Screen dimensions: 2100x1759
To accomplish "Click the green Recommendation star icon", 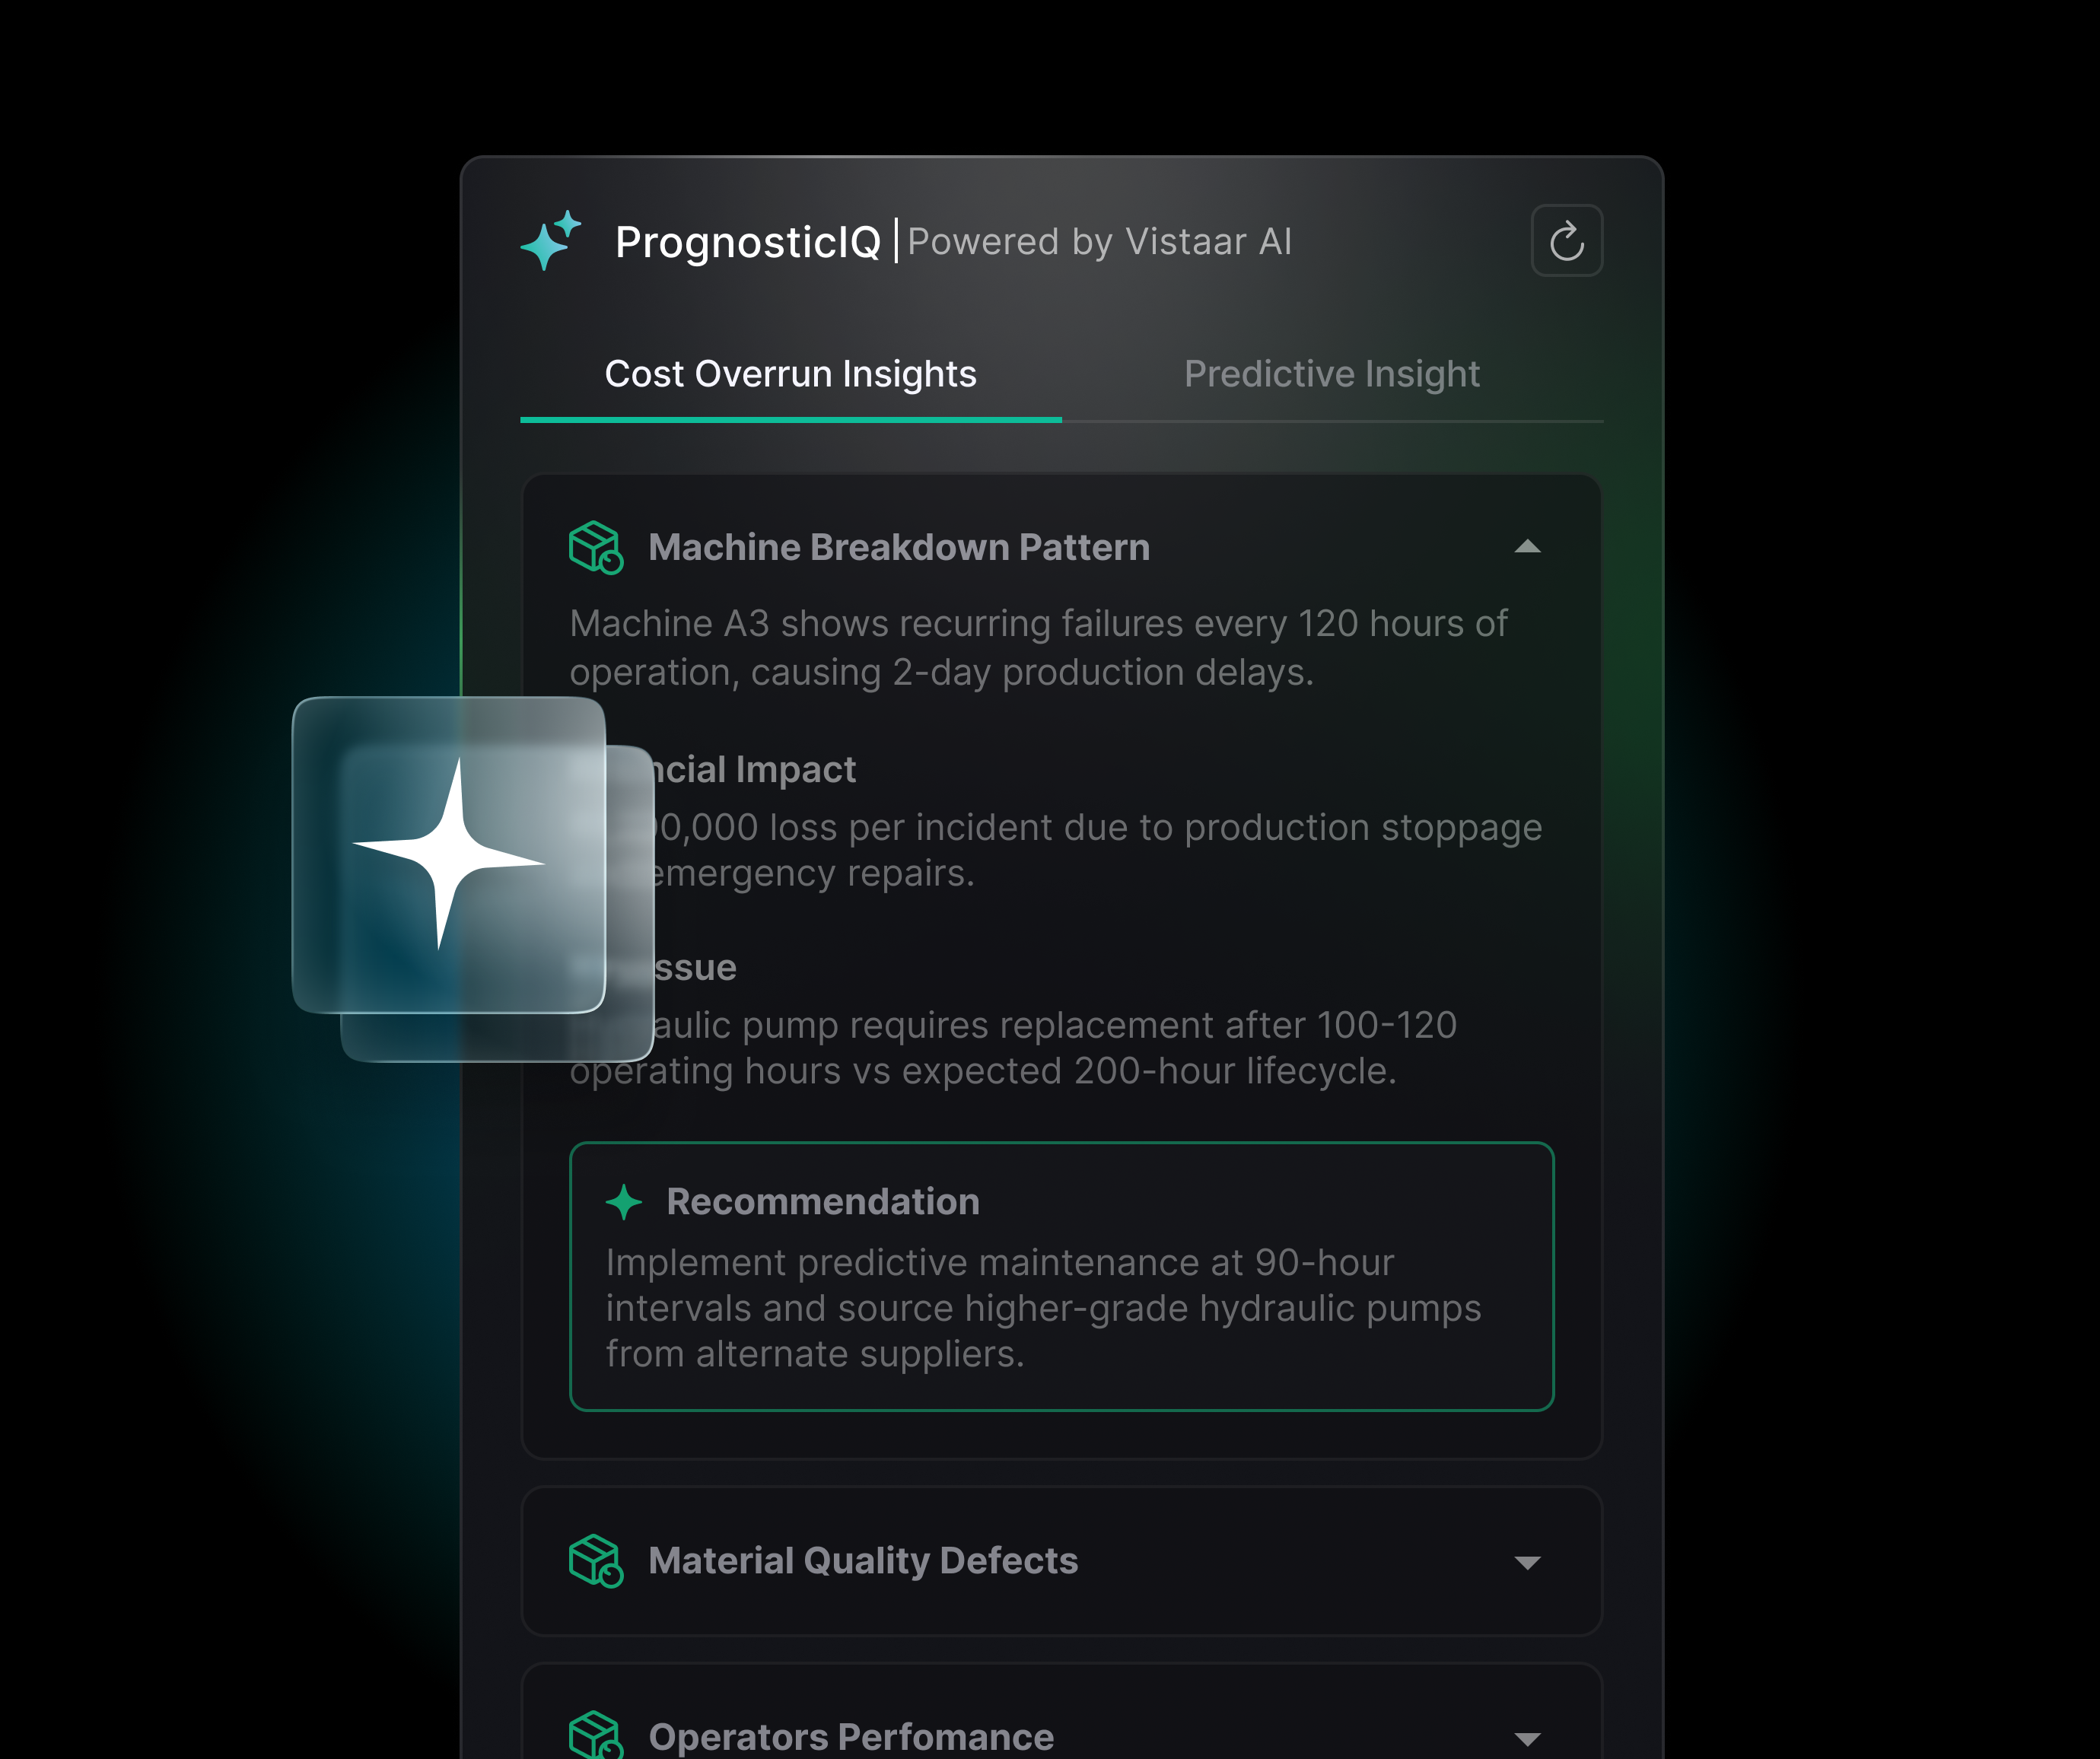I will (624, 1202).
